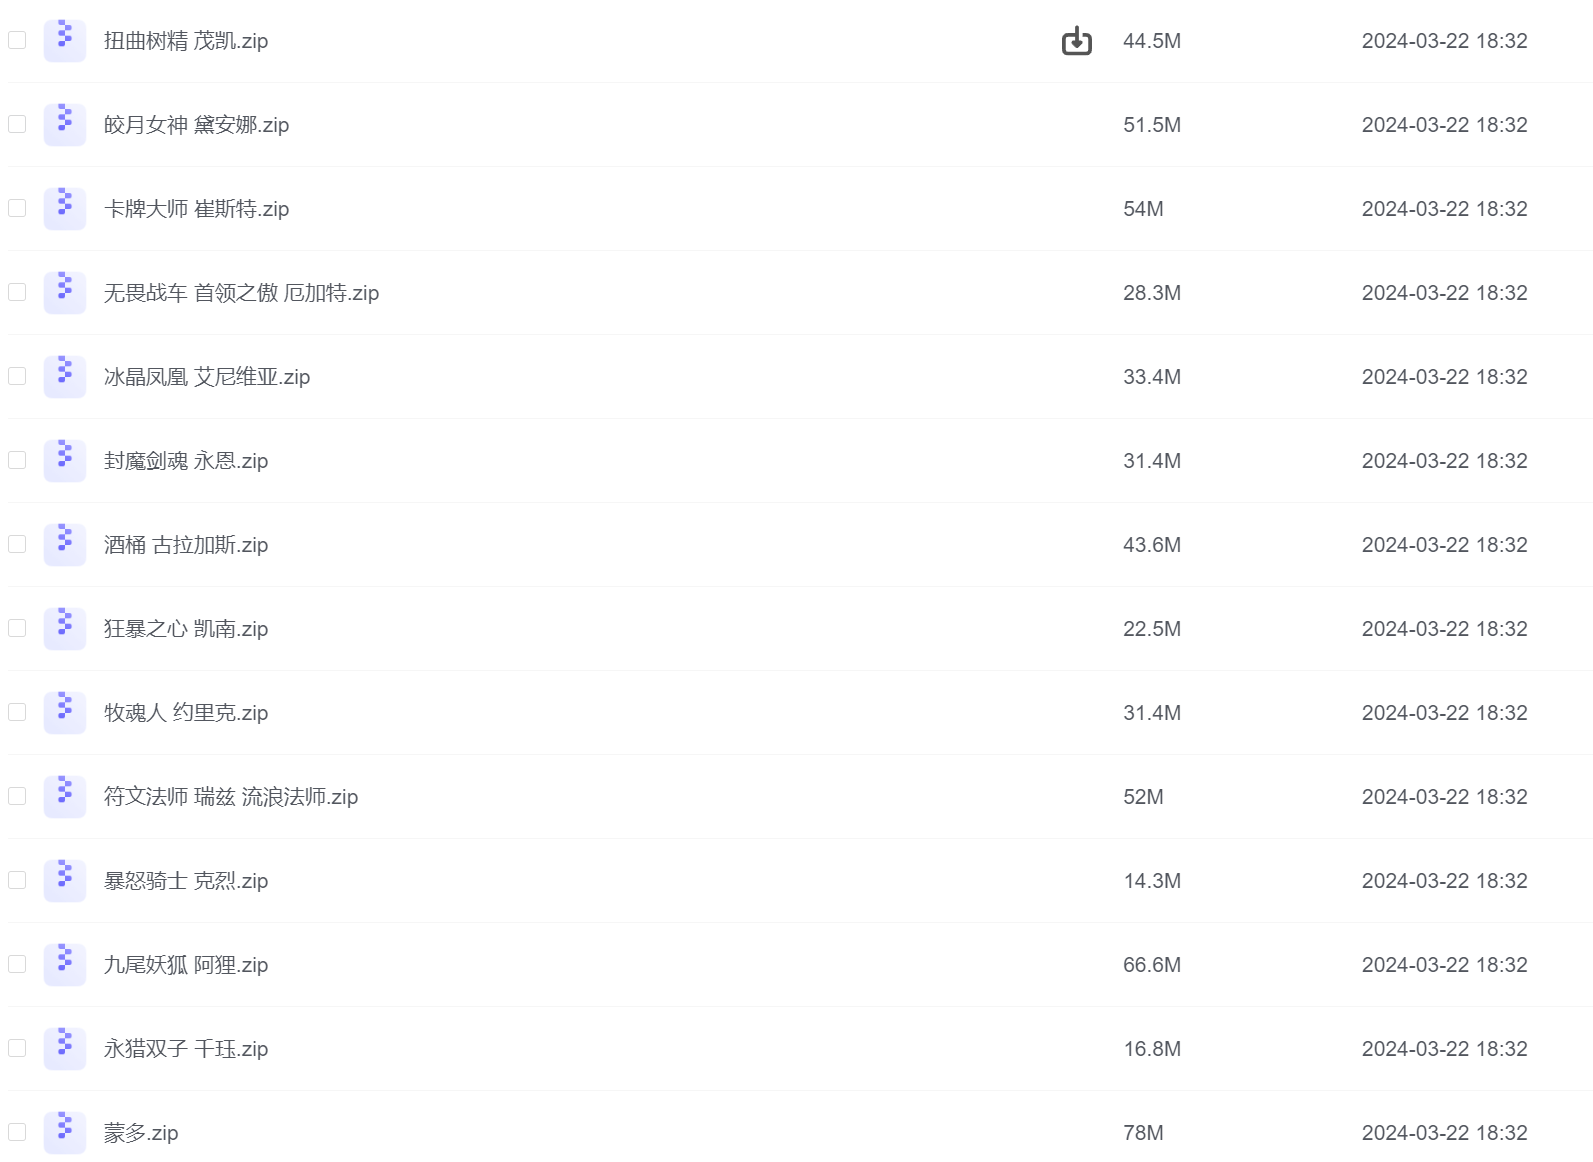Viewport: 1593px width, 1162px height.
Task: Click the archive icon for 酒桶 古拉加斯.zip
Action: tap(65, 545)
